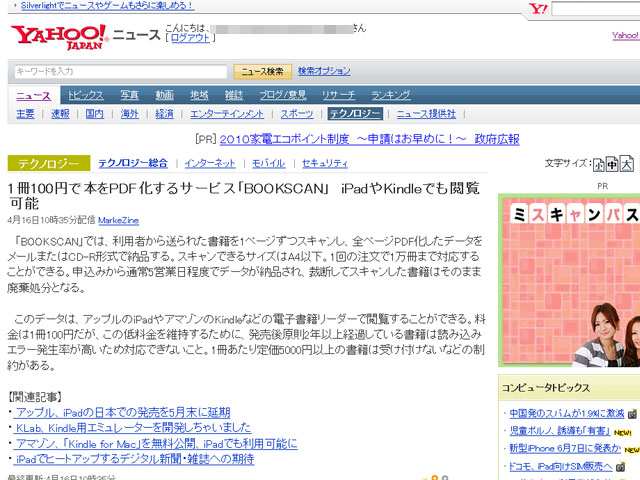Image resolution: width=640 pixels, height=480 pixels.
Task: Switch to トピックス tab
Action: tap(85, 95)
